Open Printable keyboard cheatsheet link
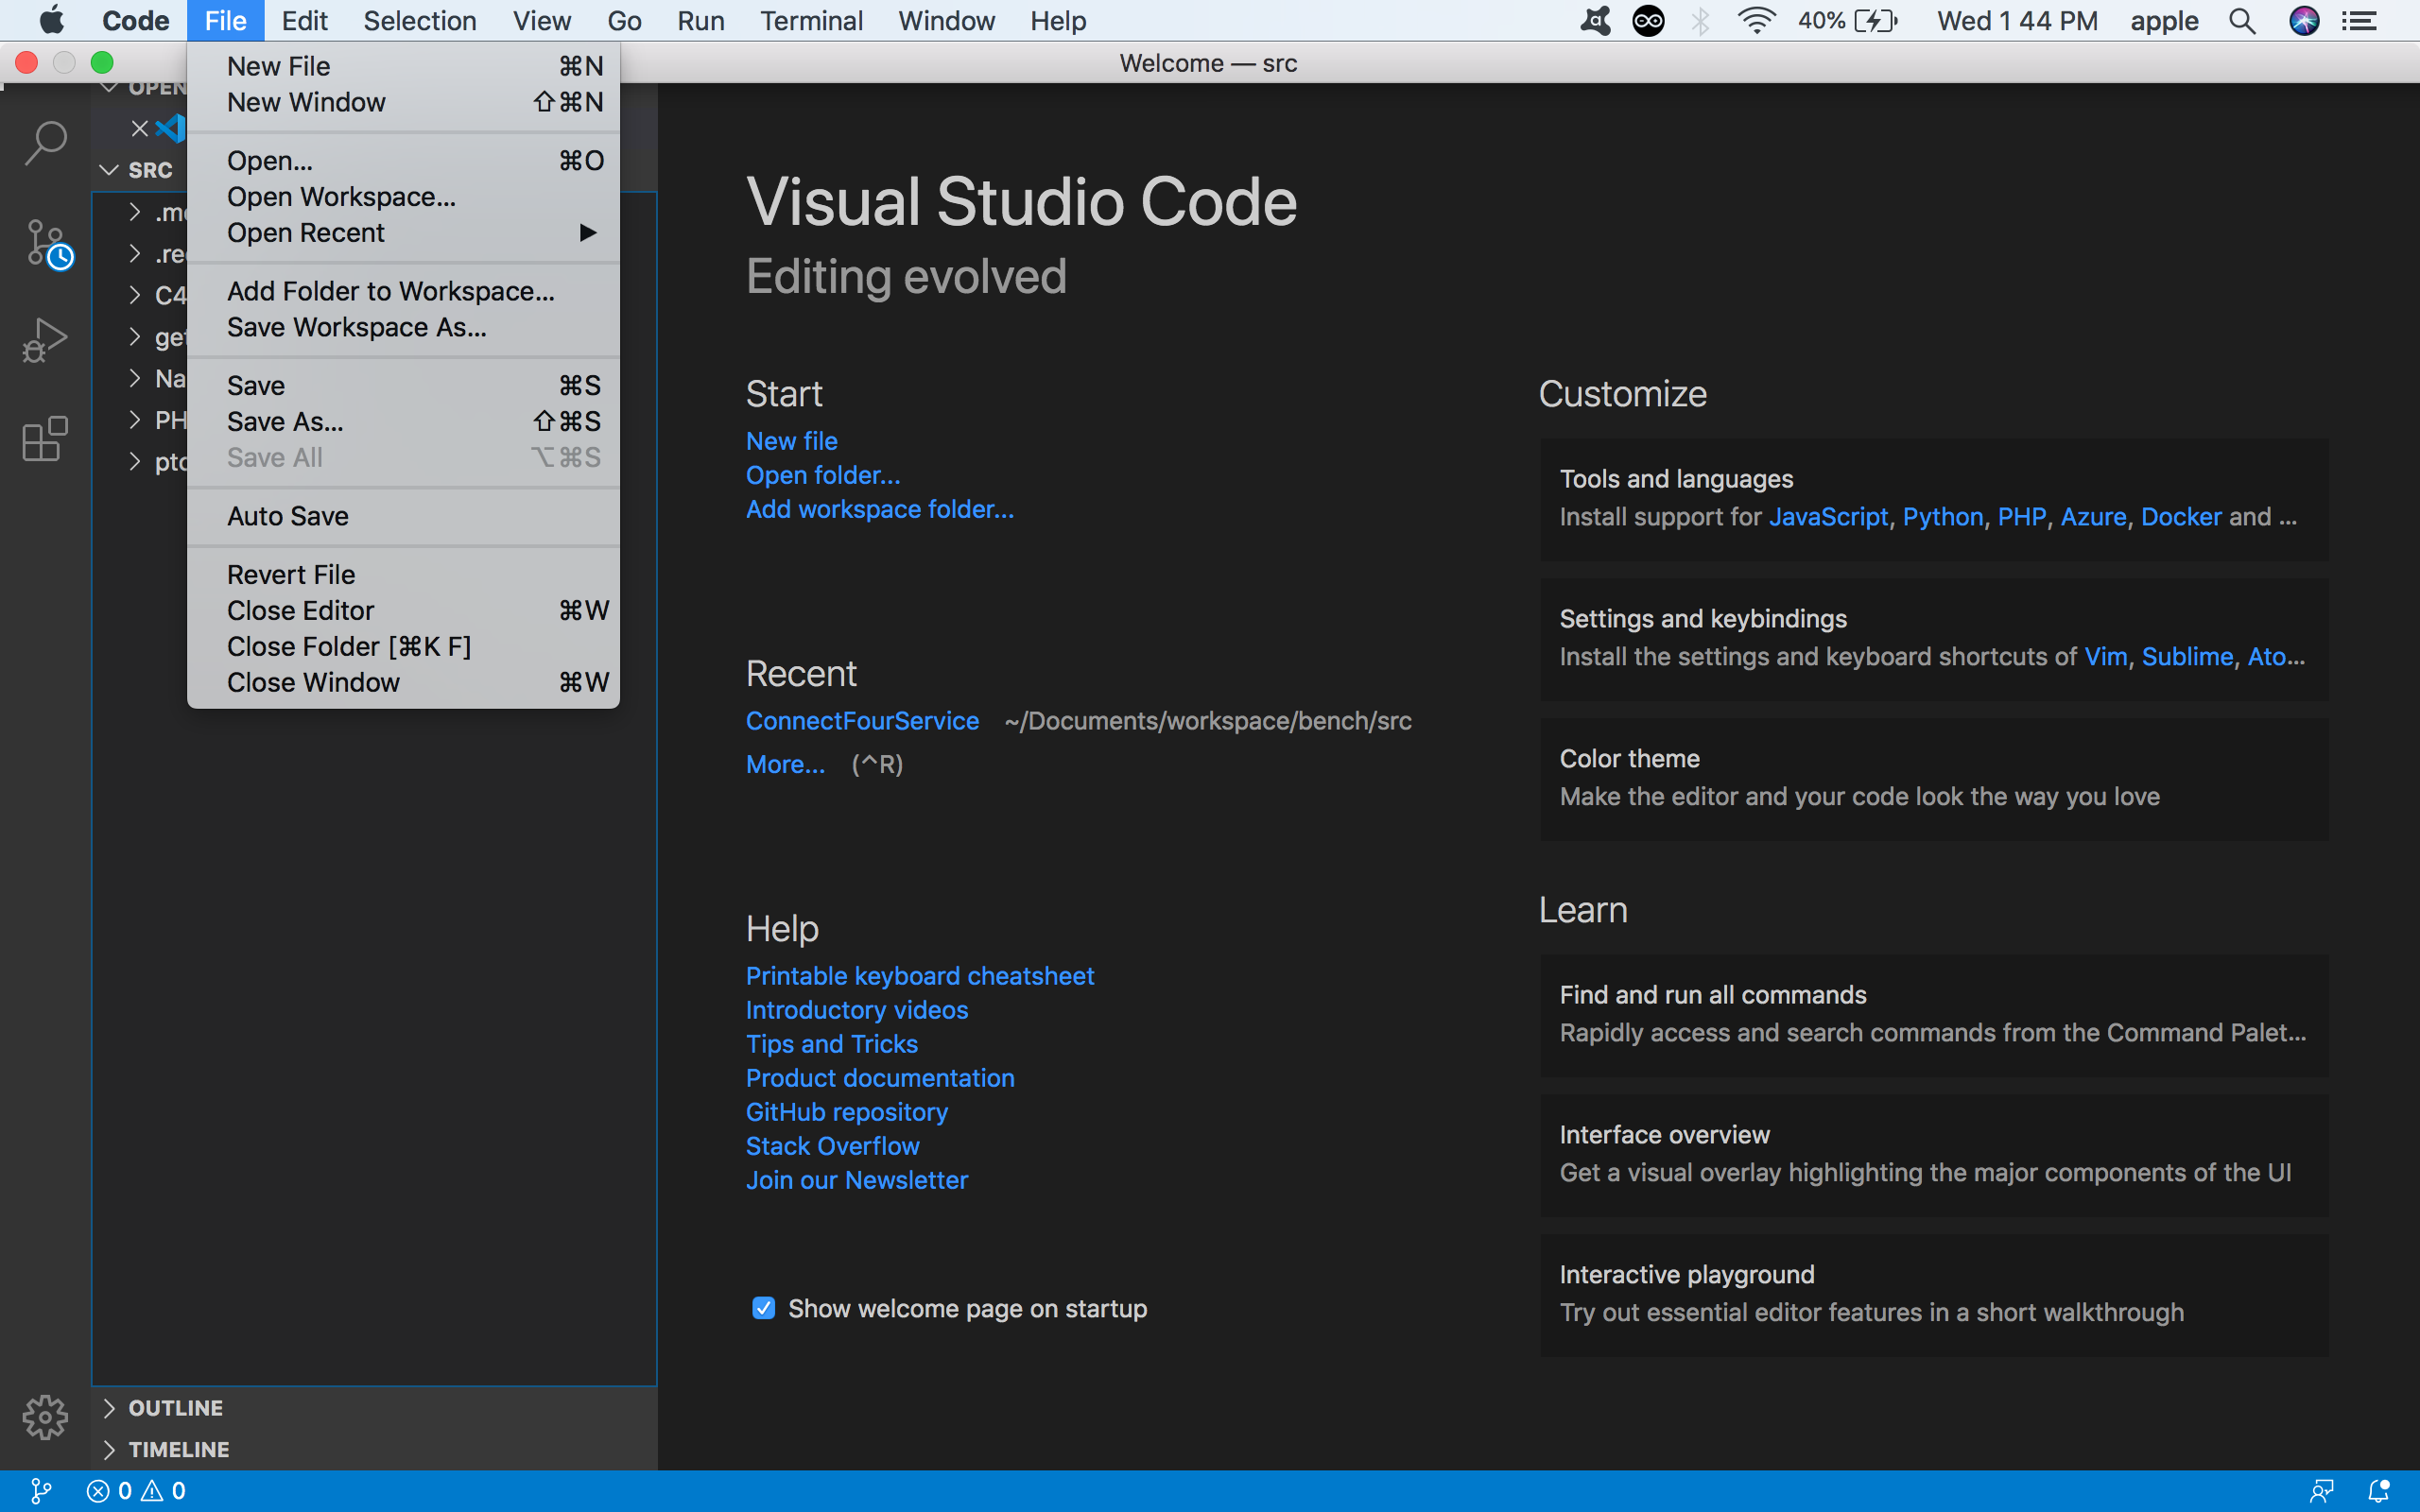Screen dimensions: 2420x1512 coord(920,976)
